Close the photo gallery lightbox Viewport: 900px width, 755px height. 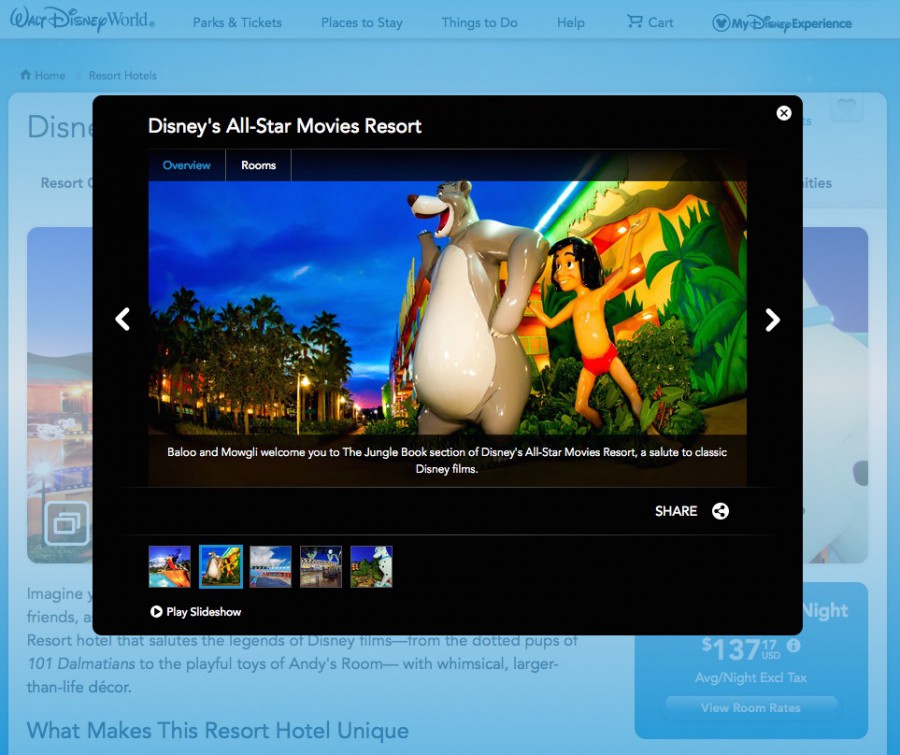point(783,113)
